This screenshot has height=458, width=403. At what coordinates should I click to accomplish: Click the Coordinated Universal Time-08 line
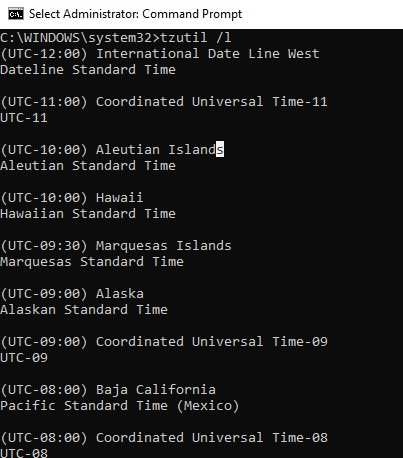(164, 438)
